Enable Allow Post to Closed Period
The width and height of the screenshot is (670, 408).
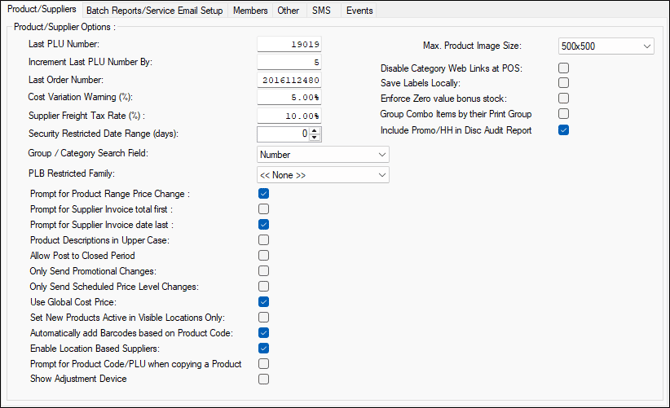[x=264, y=255]
